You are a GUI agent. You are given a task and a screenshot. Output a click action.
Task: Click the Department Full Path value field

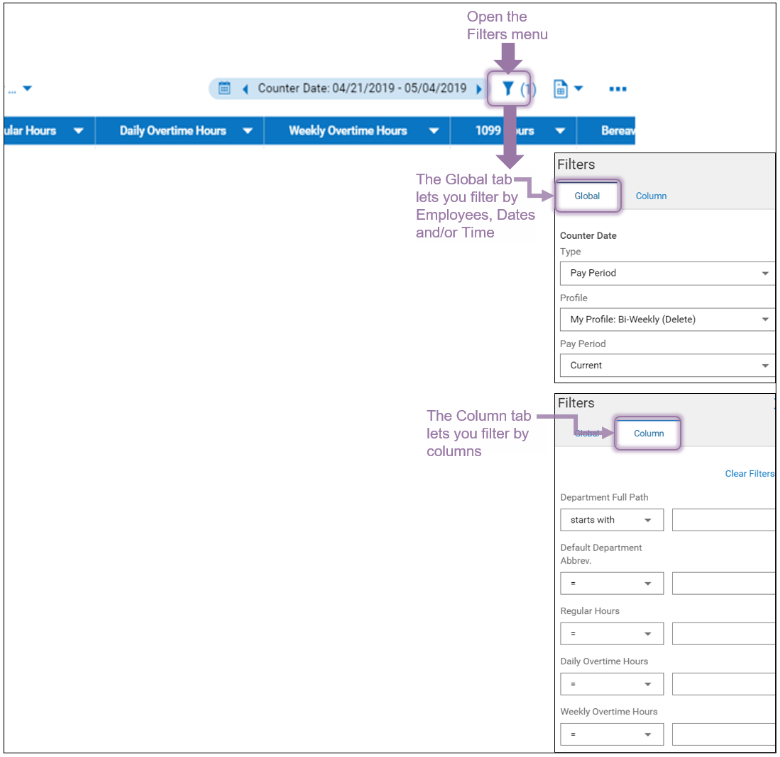(723, 520)
